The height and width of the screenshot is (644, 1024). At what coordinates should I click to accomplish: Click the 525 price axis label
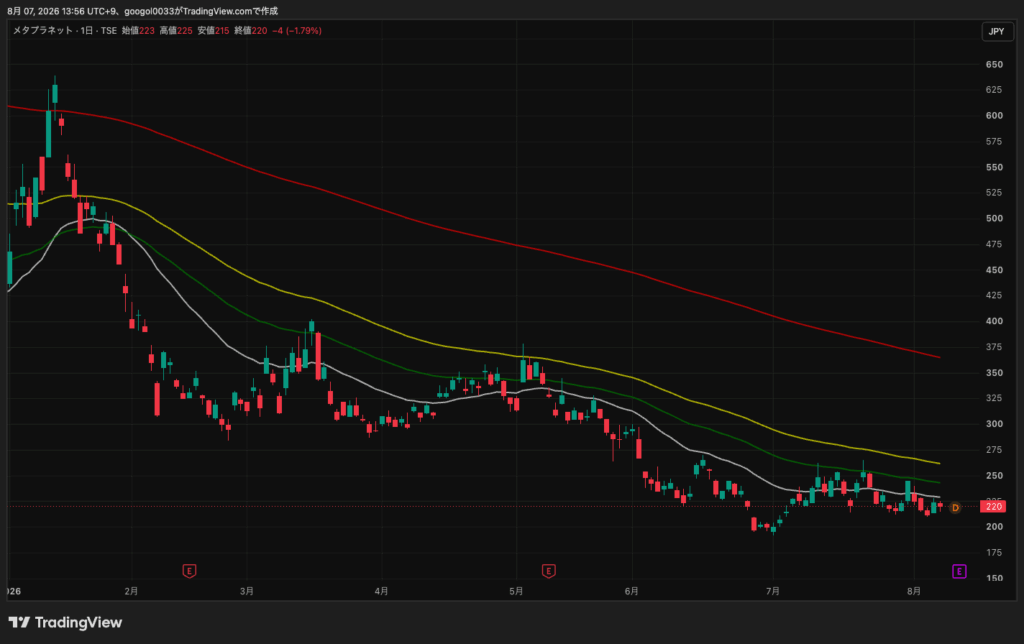994,193
